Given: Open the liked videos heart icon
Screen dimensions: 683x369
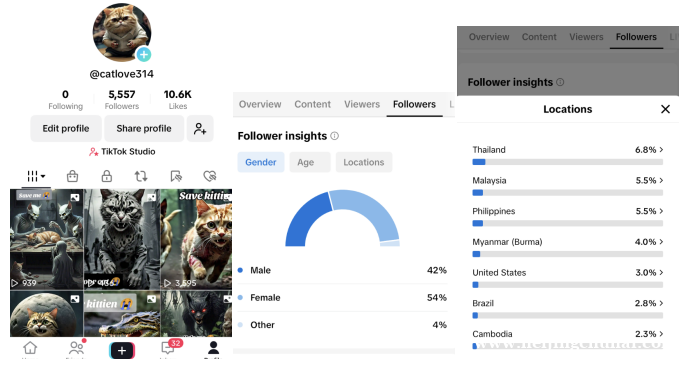Looking at the screenshot, I should [x=210, y=176].
